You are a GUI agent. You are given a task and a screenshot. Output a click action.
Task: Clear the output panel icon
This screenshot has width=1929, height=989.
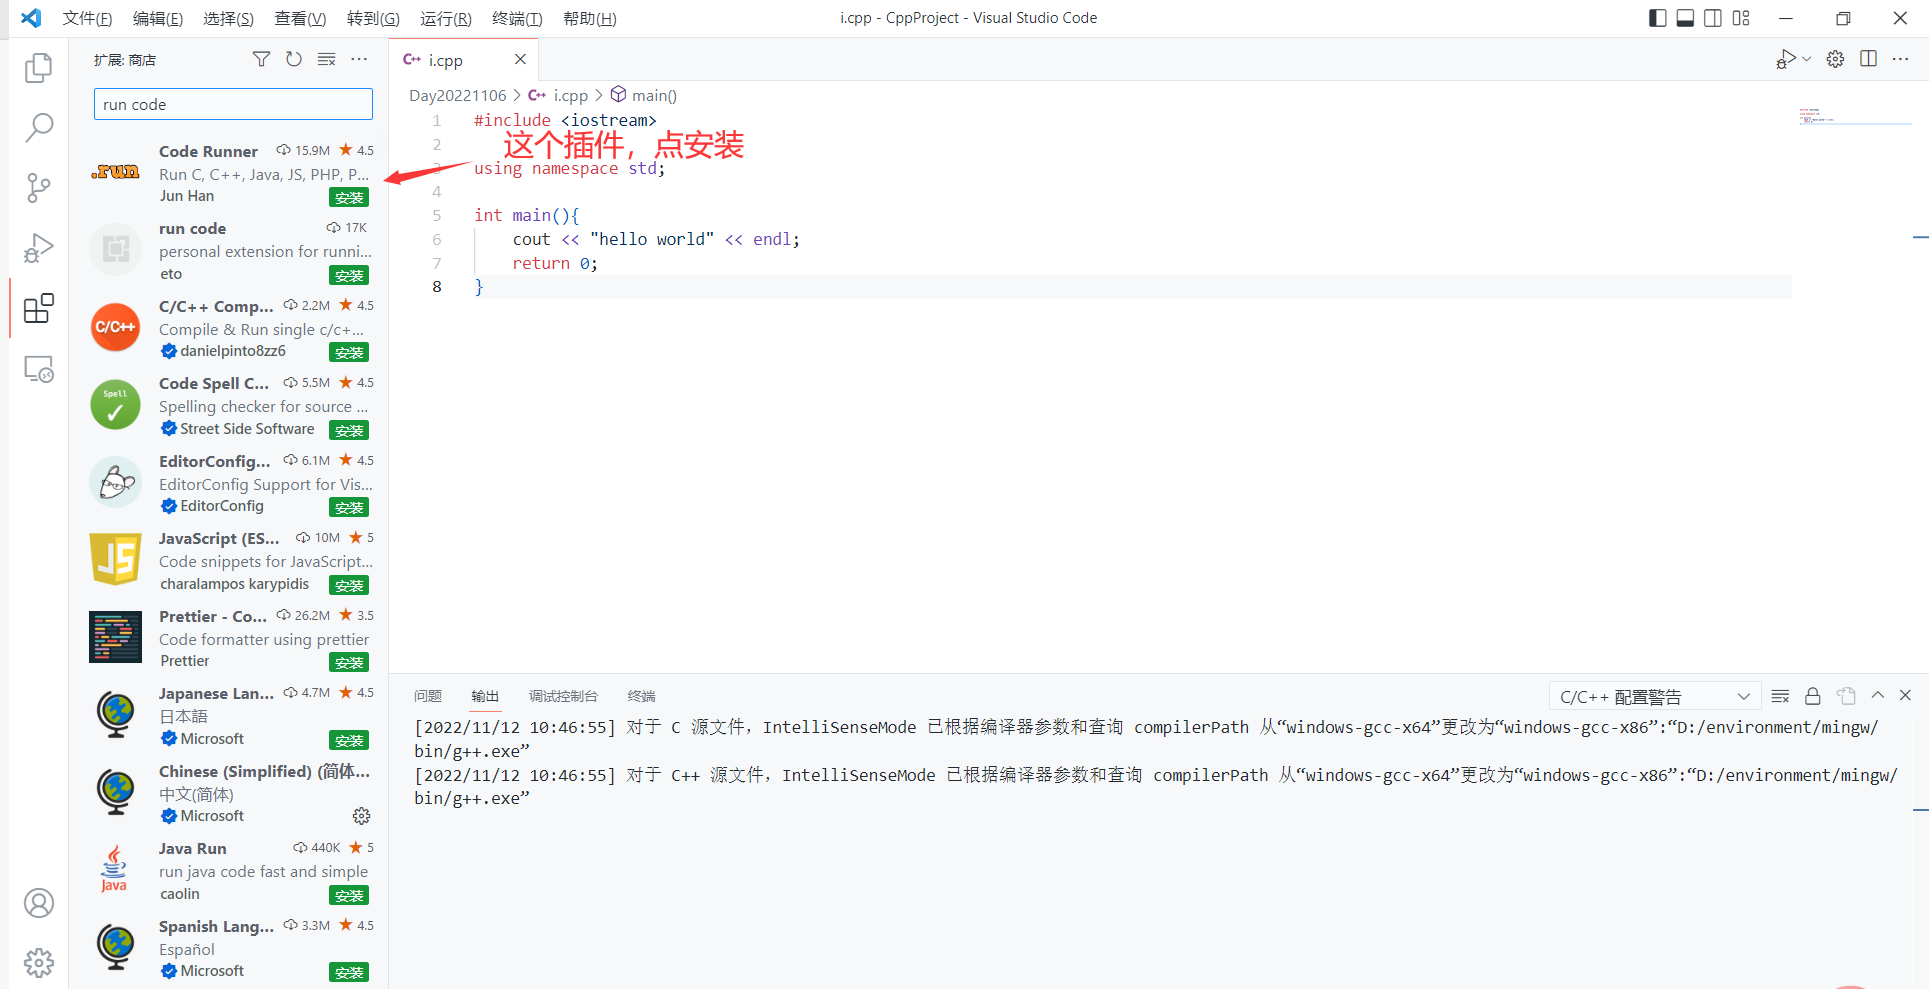pos(1780,696)
